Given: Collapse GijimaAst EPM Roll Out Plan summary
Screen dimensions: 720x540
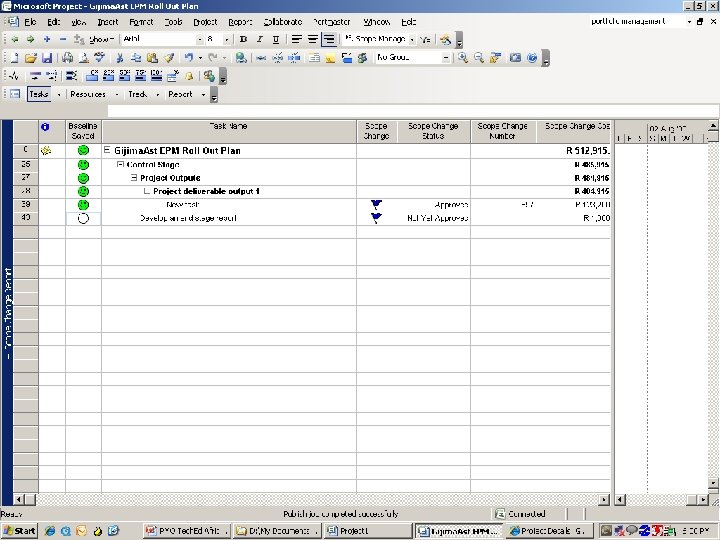Looking at the screenshot, I should (107, 150).
